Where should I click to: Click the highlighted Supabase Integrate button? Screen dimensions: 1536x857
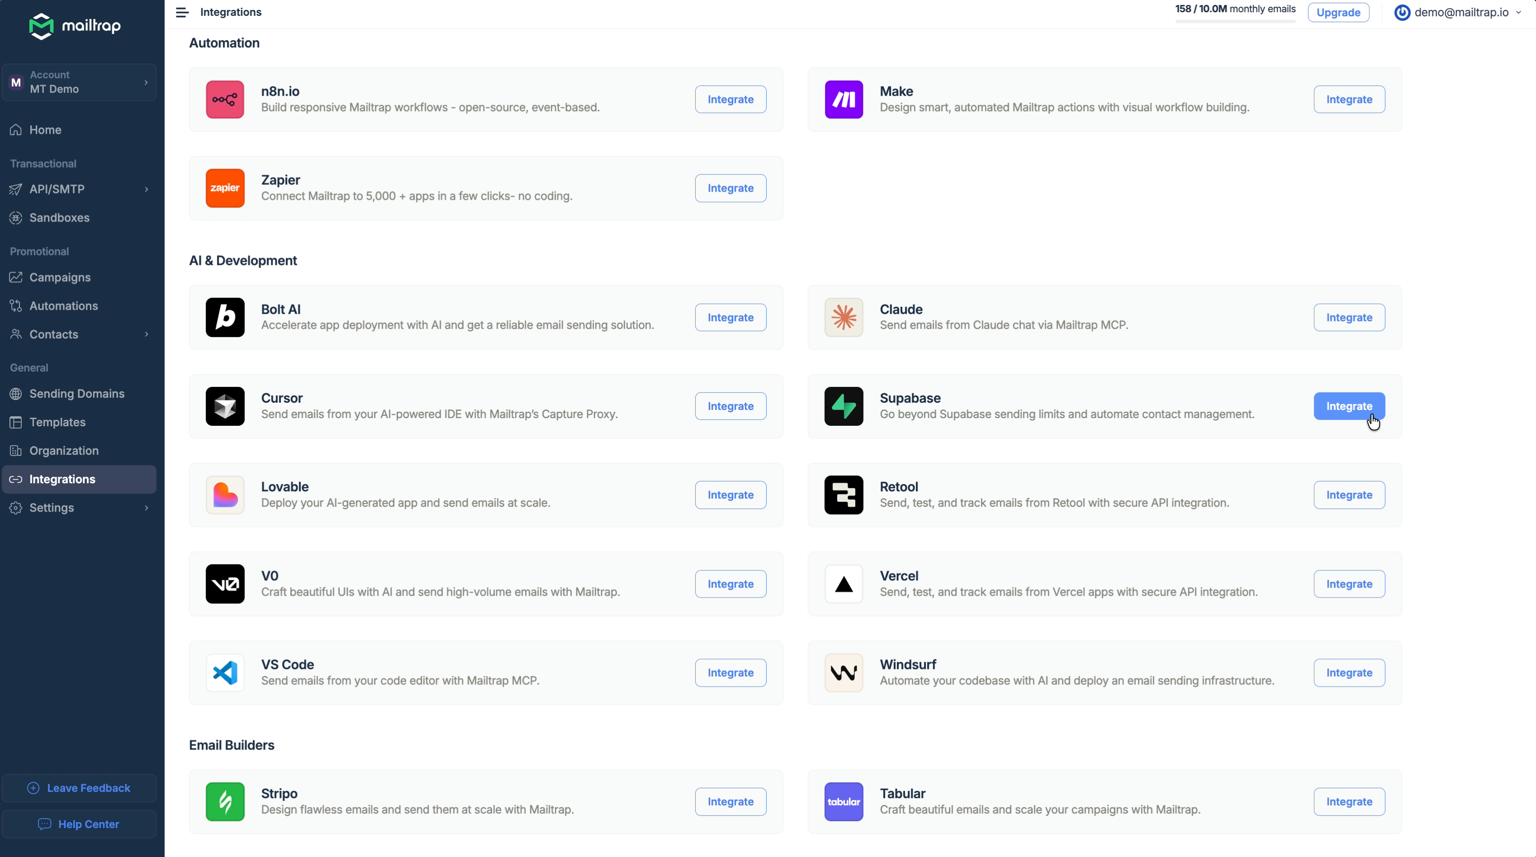point(1349,406)
